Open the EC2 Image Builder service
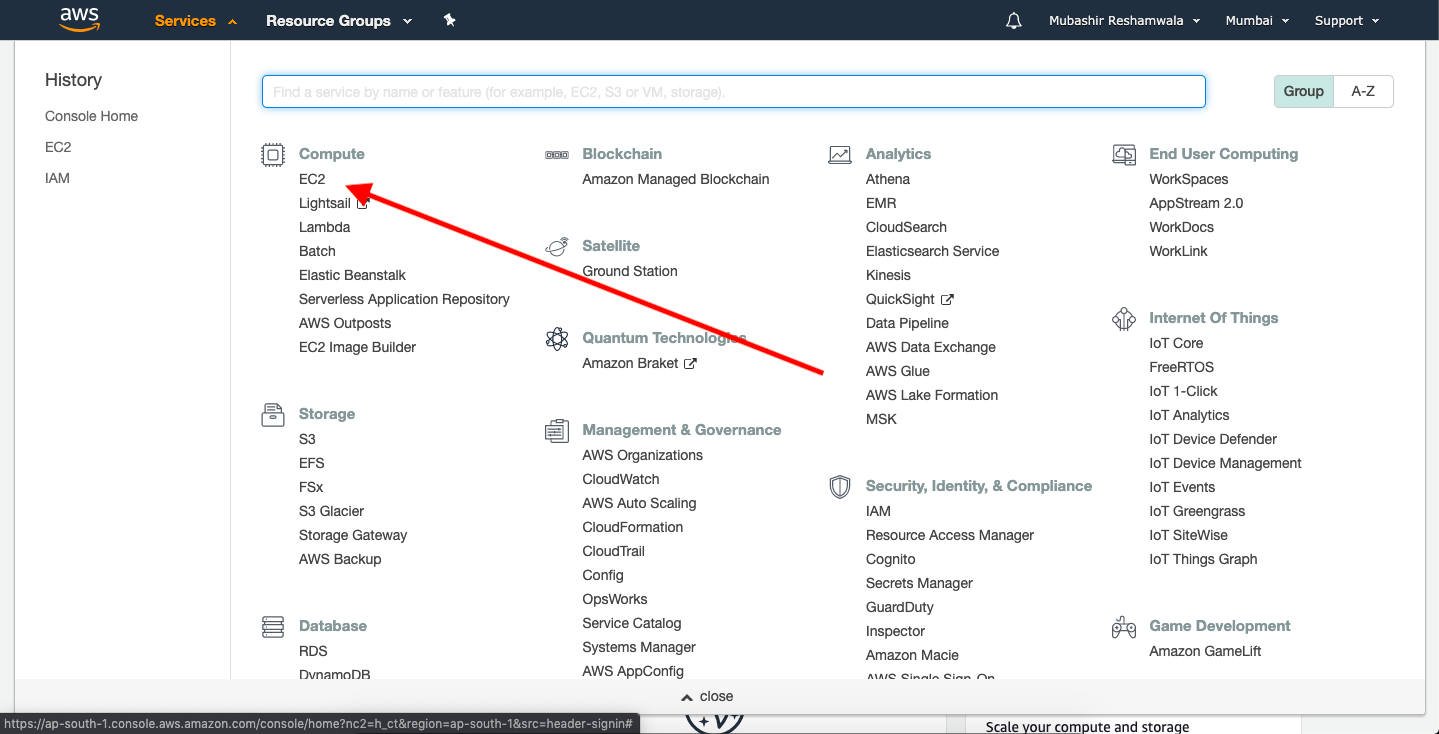 (x=357, y=347)
